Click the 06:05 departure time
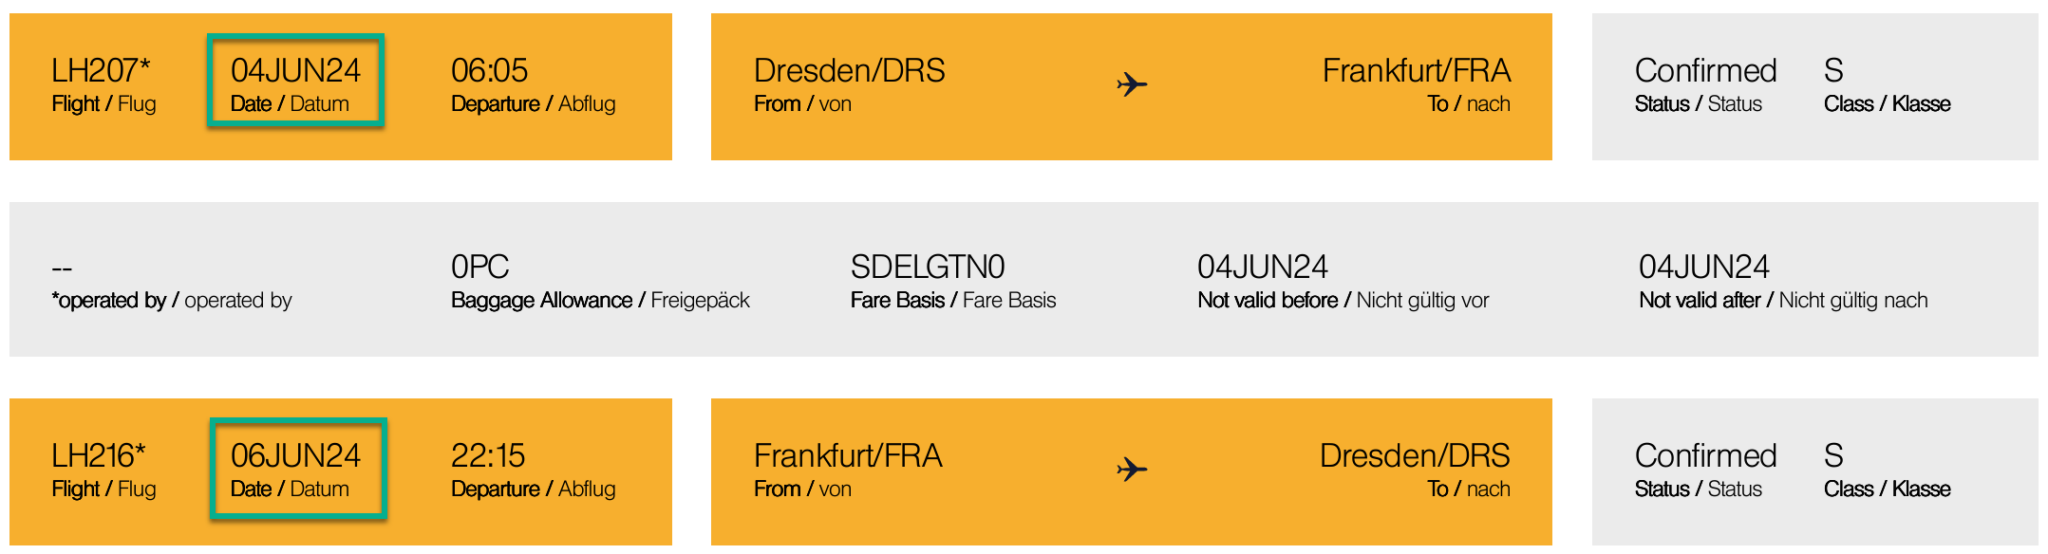This screenshot has width=2048, height=554. [x=489, y=71]
